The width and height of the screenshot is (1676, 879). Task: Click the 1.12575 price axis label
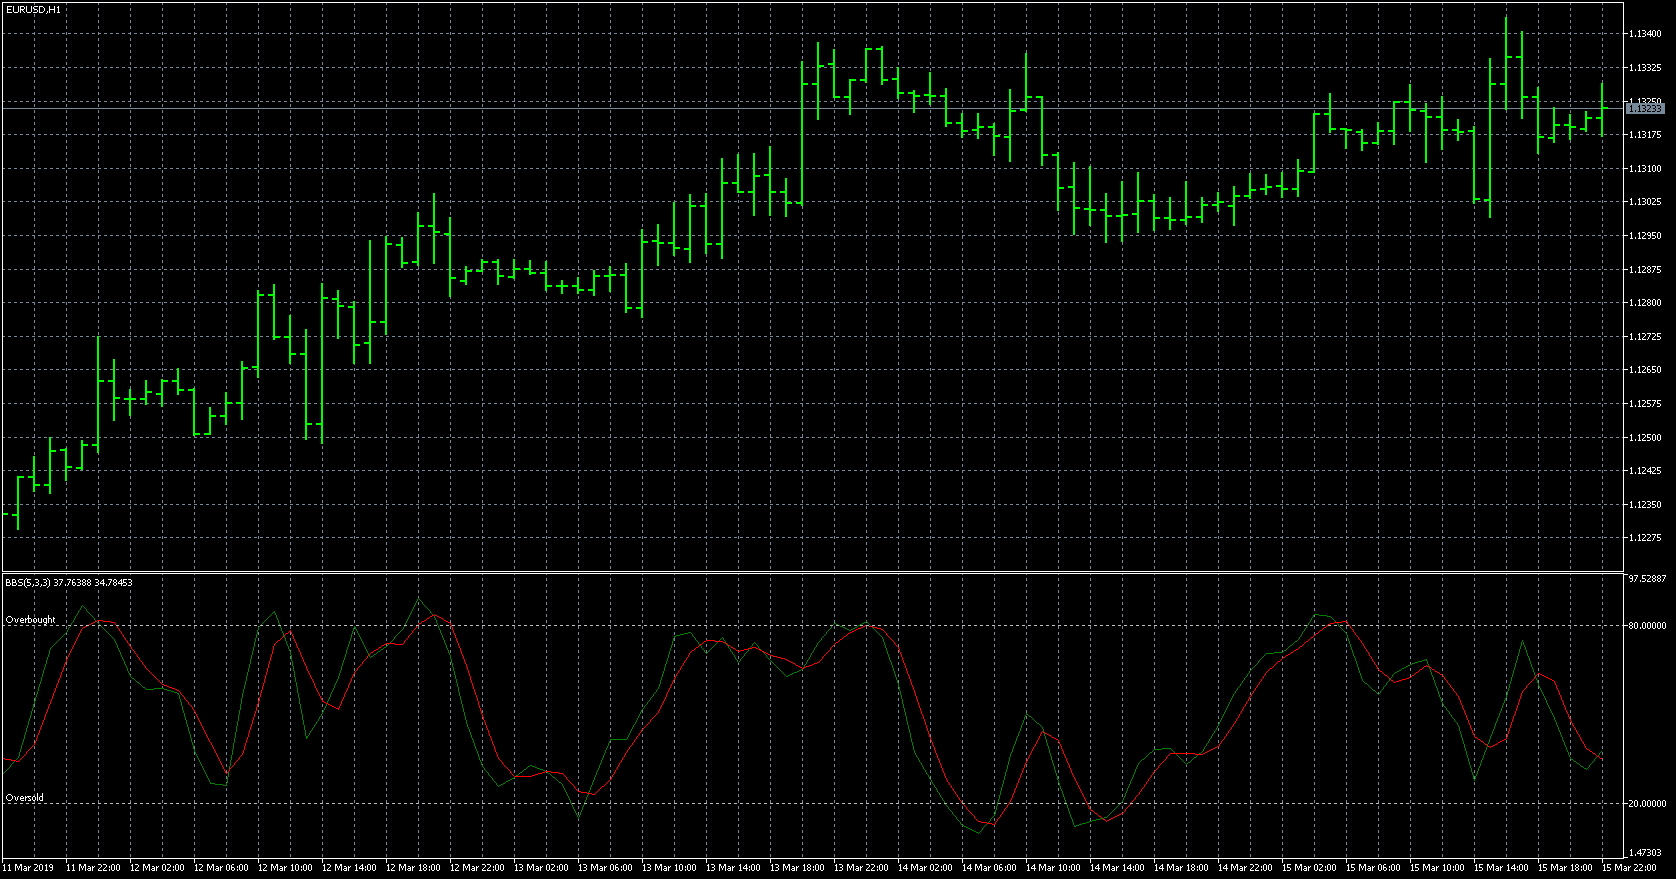tap(1646, 404)
